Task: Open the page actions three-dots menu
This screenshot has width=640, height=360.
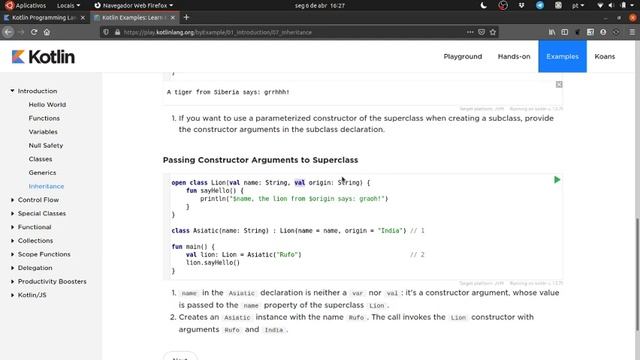Action: coord(470,32)
